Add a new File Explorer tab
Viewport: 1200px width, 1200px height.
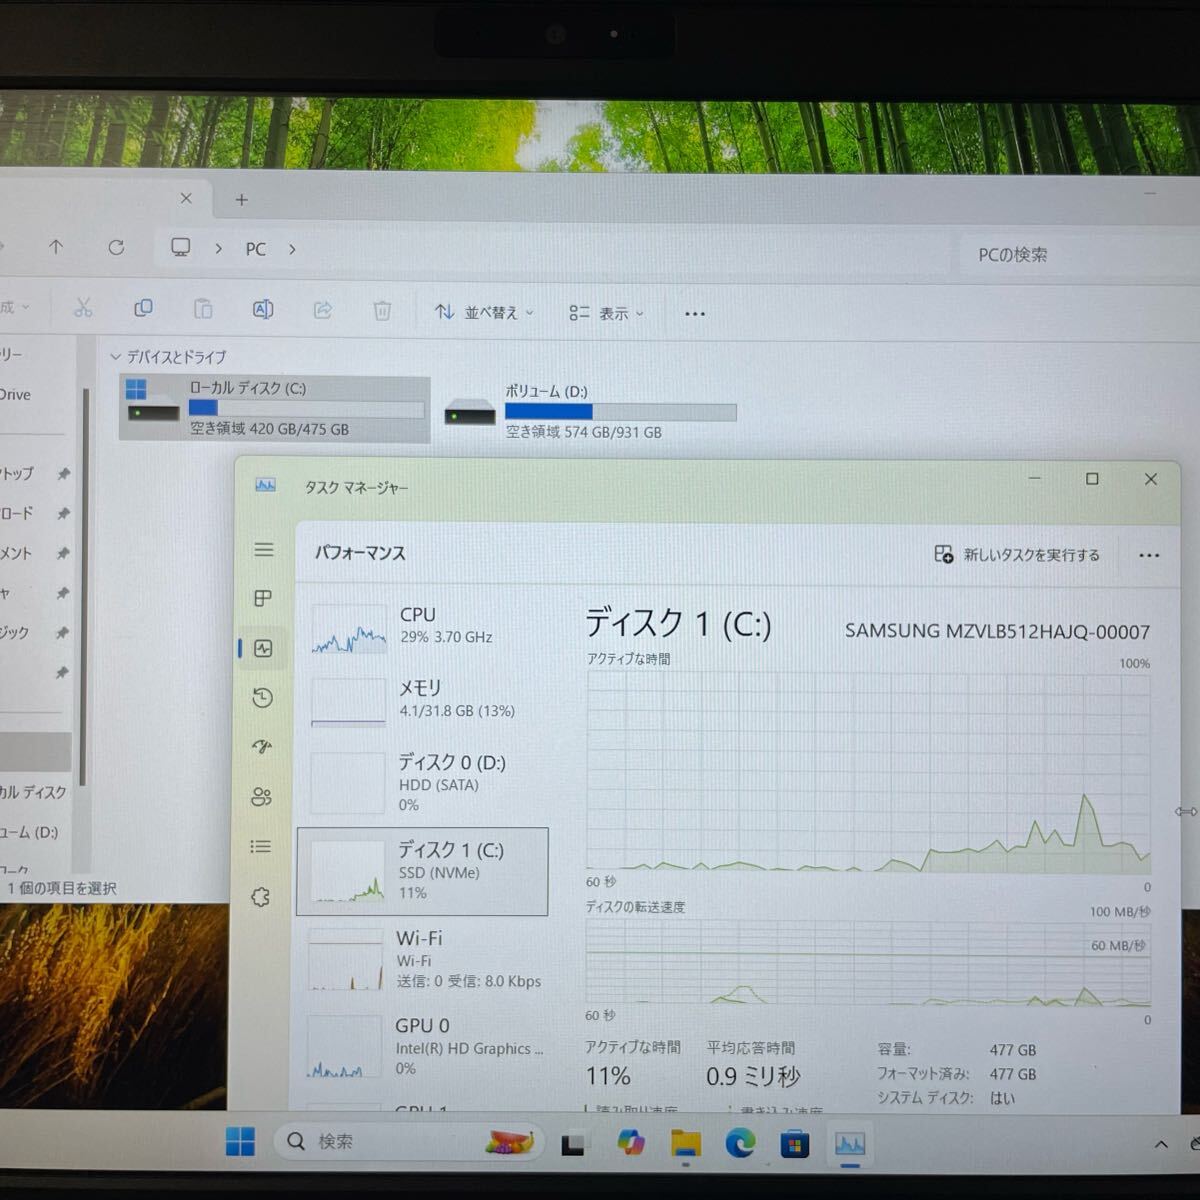pyautogui.click(x=241, y=200)
